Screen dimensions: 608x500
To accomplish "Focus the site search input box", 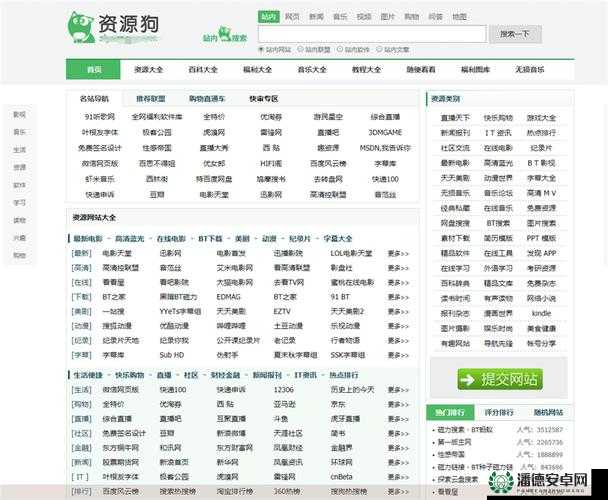I will (372, 34).
